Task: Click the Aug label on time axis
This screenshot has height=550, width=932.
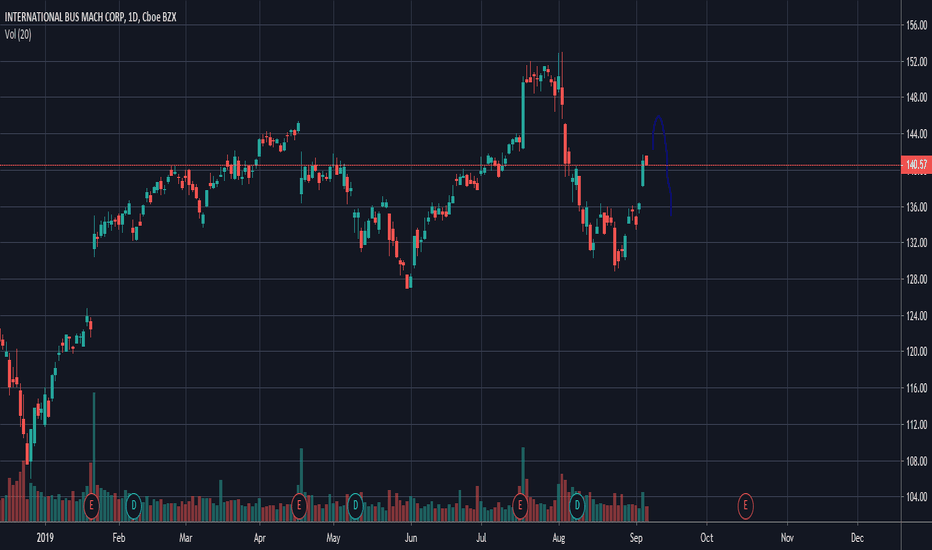Action: tap(559, 538)
